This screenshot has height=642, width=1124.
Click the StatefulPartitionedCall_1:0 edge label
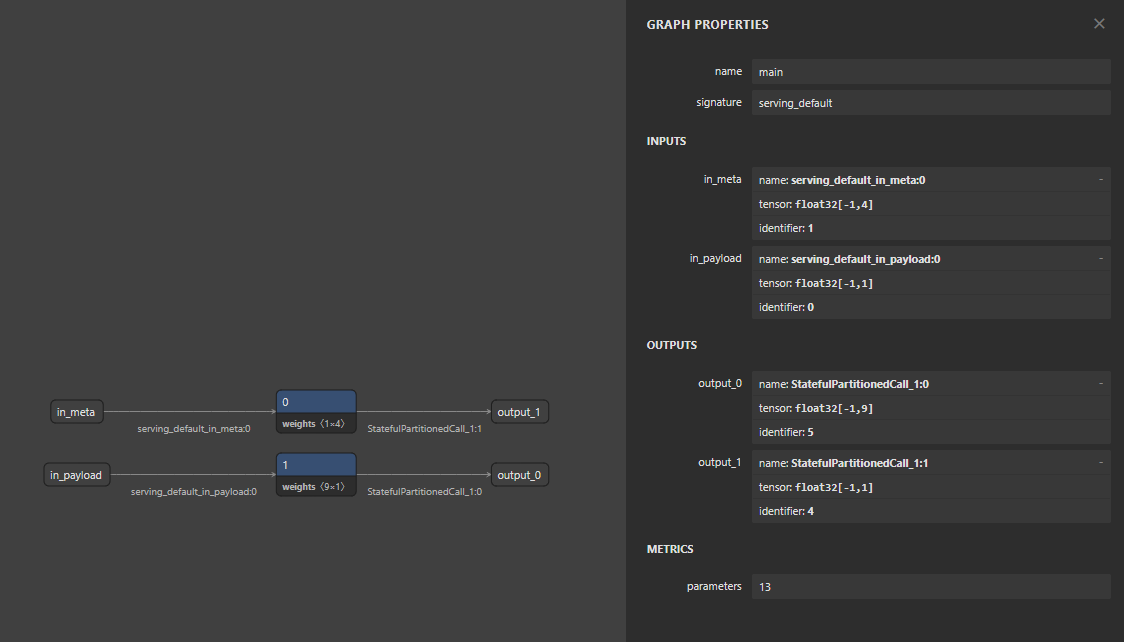(x=424, y=492)
